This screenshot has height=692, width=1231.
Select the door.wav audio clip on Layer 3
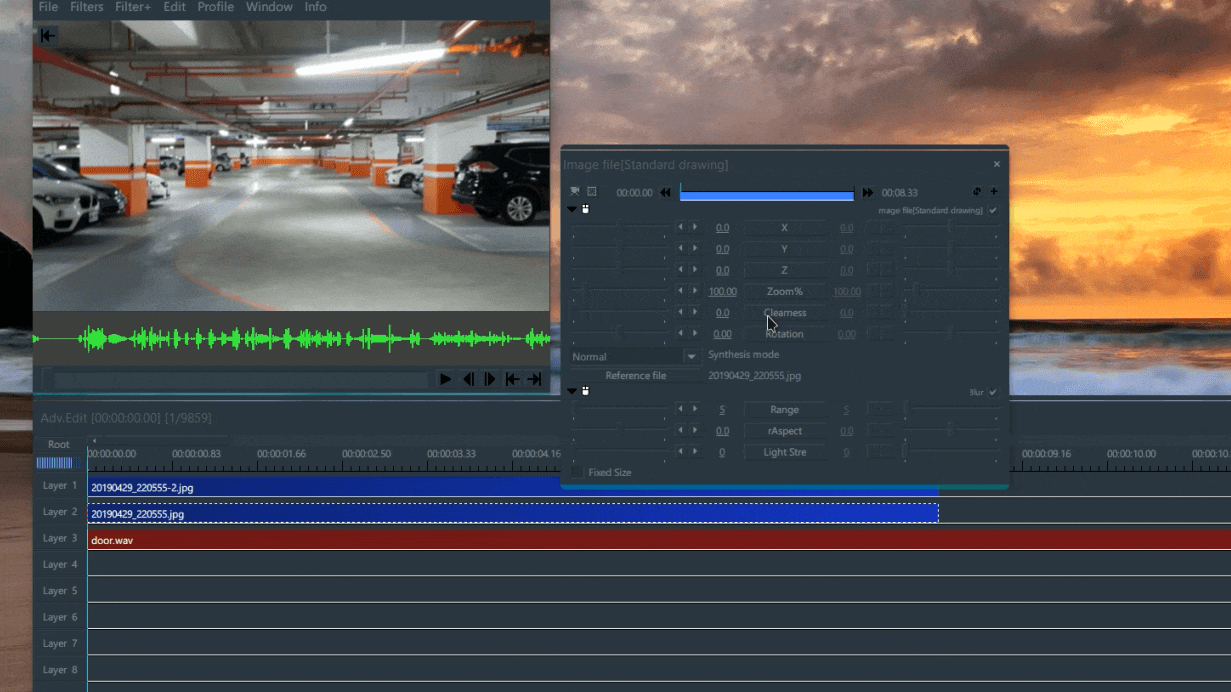[659, 540]
